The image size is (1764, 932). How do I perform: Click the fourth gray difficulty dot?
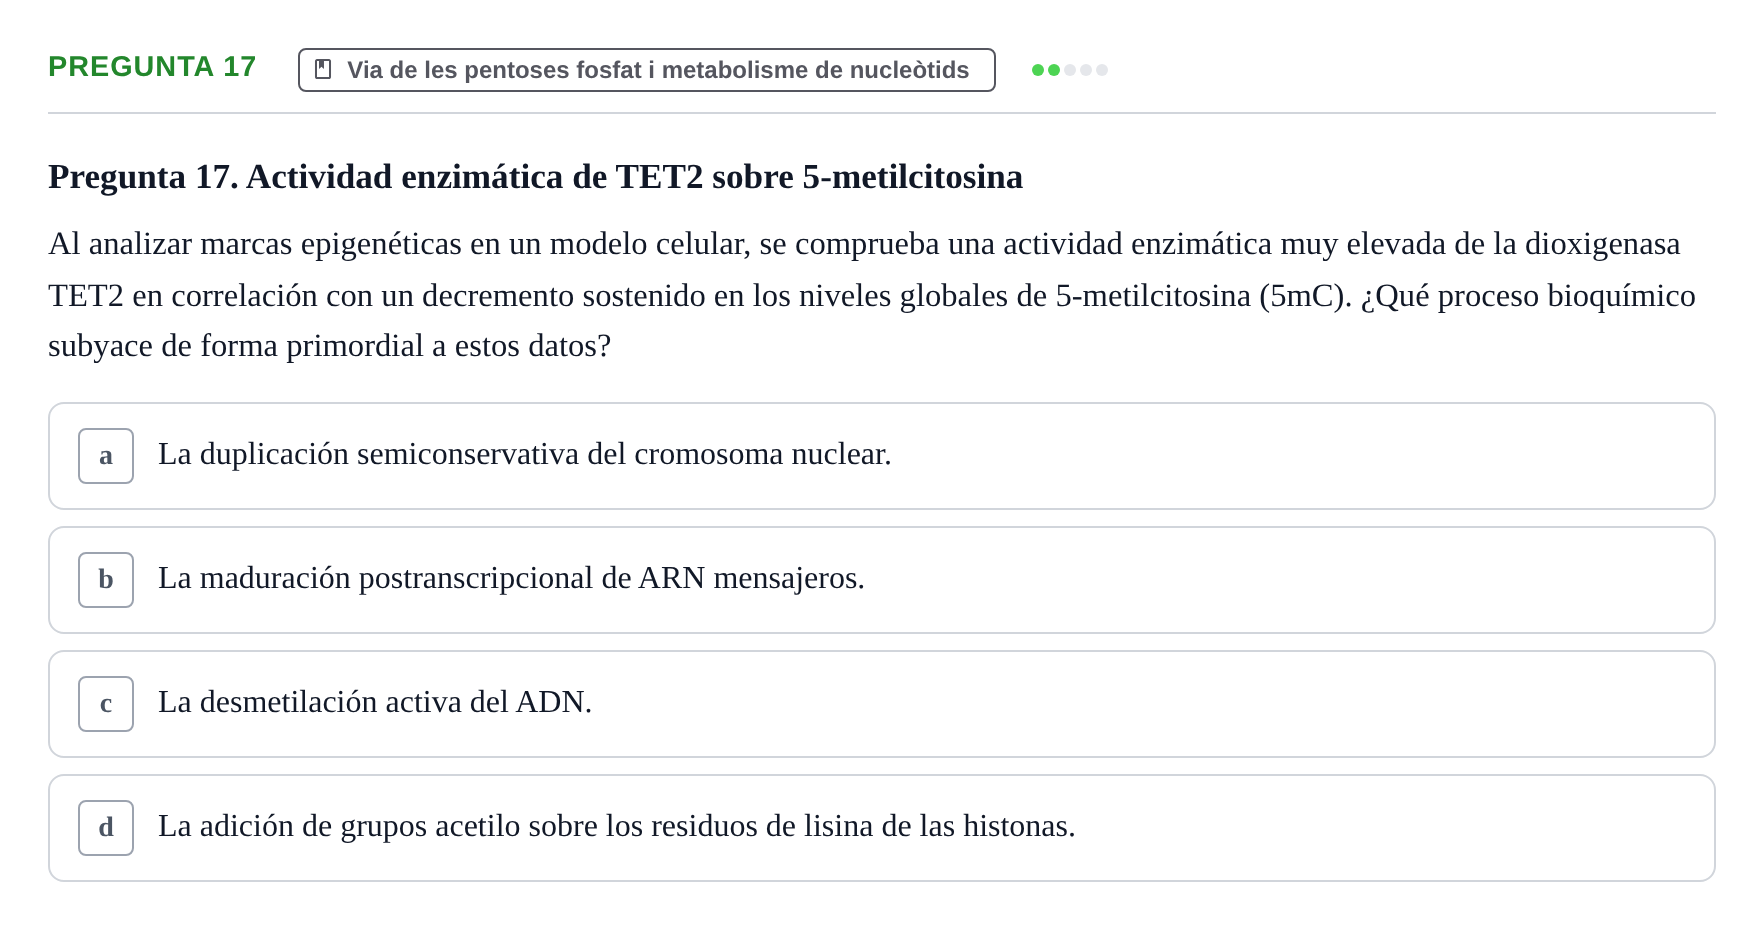pos(1086,70)
